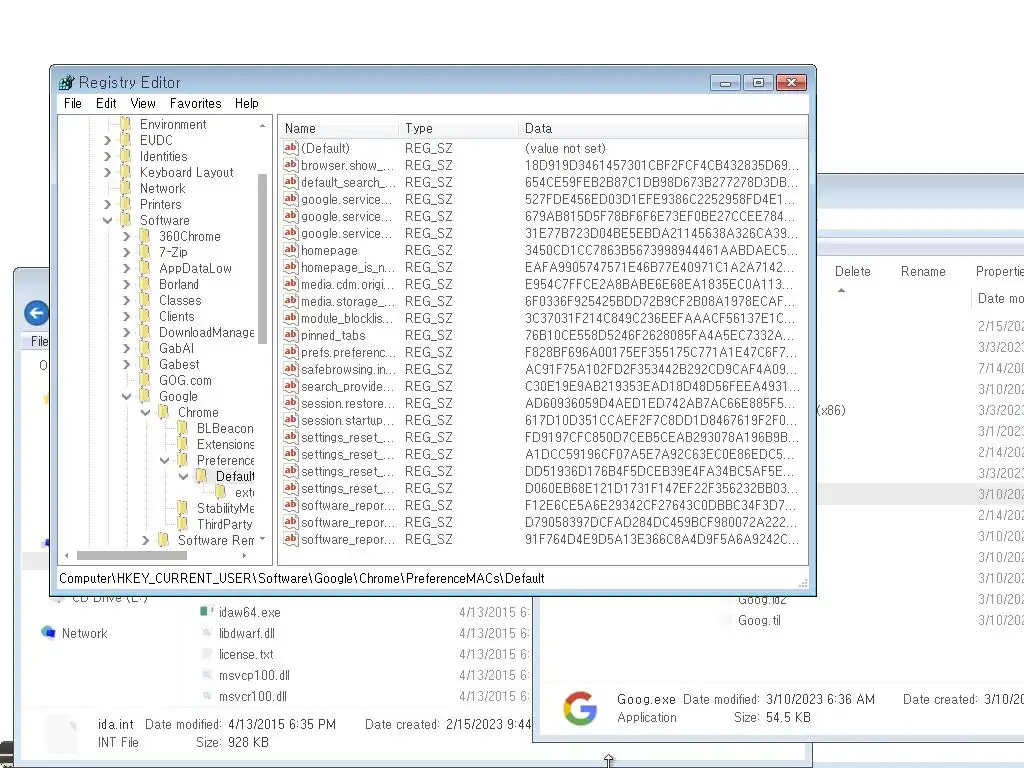
Task: Expand the Keyboard Layout key
Action: (108, 172)
